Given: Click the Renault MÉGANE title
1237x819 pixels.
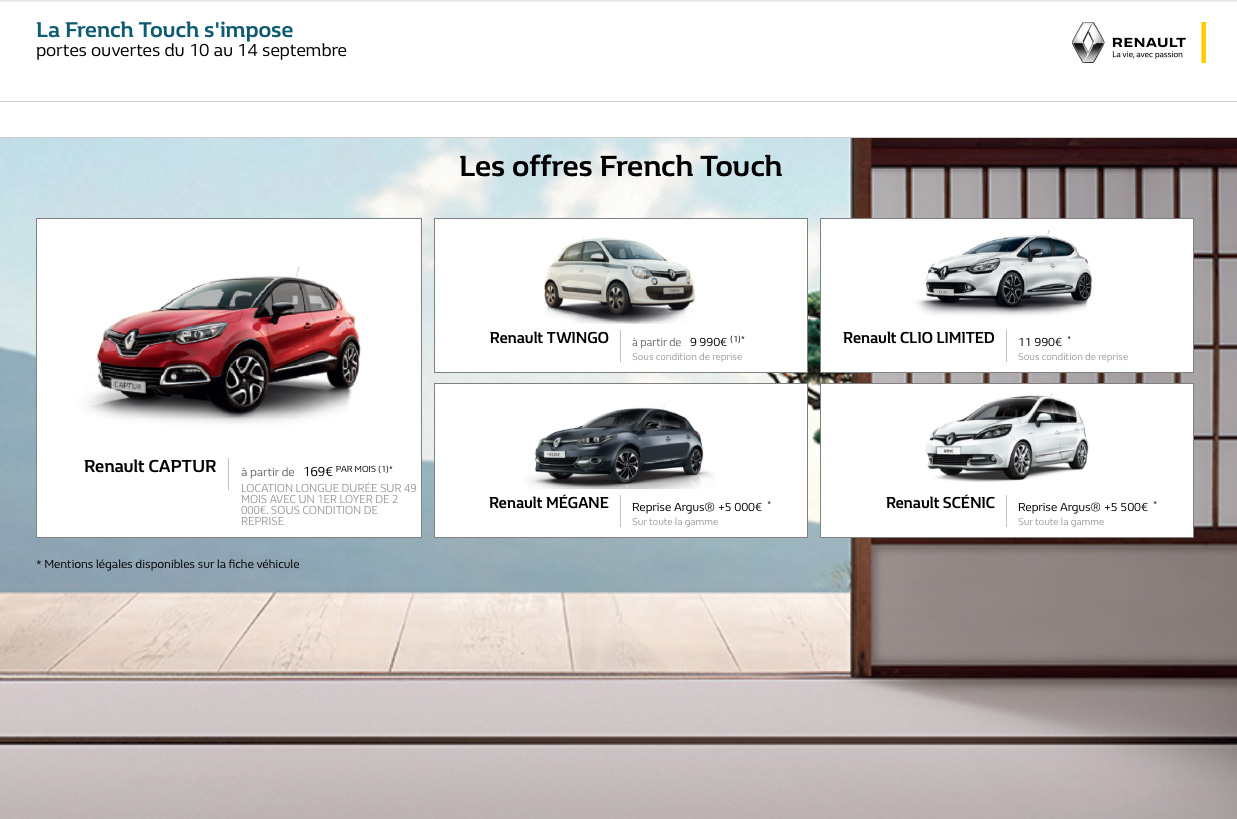Looking at the screenshot, I should [x=548, y=502].
